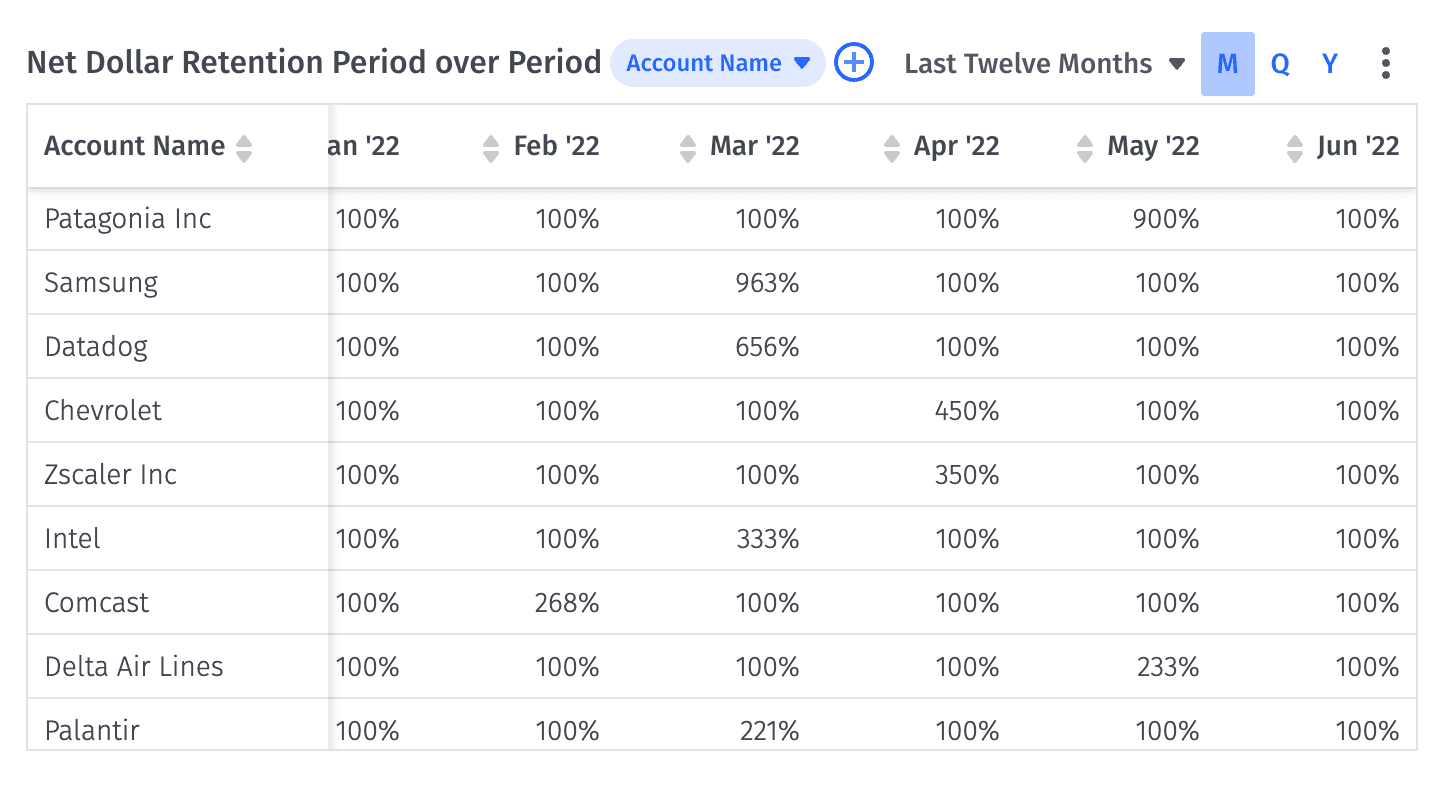
Task: Switch to the Q quarterly tab
Action: (1280, 63)
